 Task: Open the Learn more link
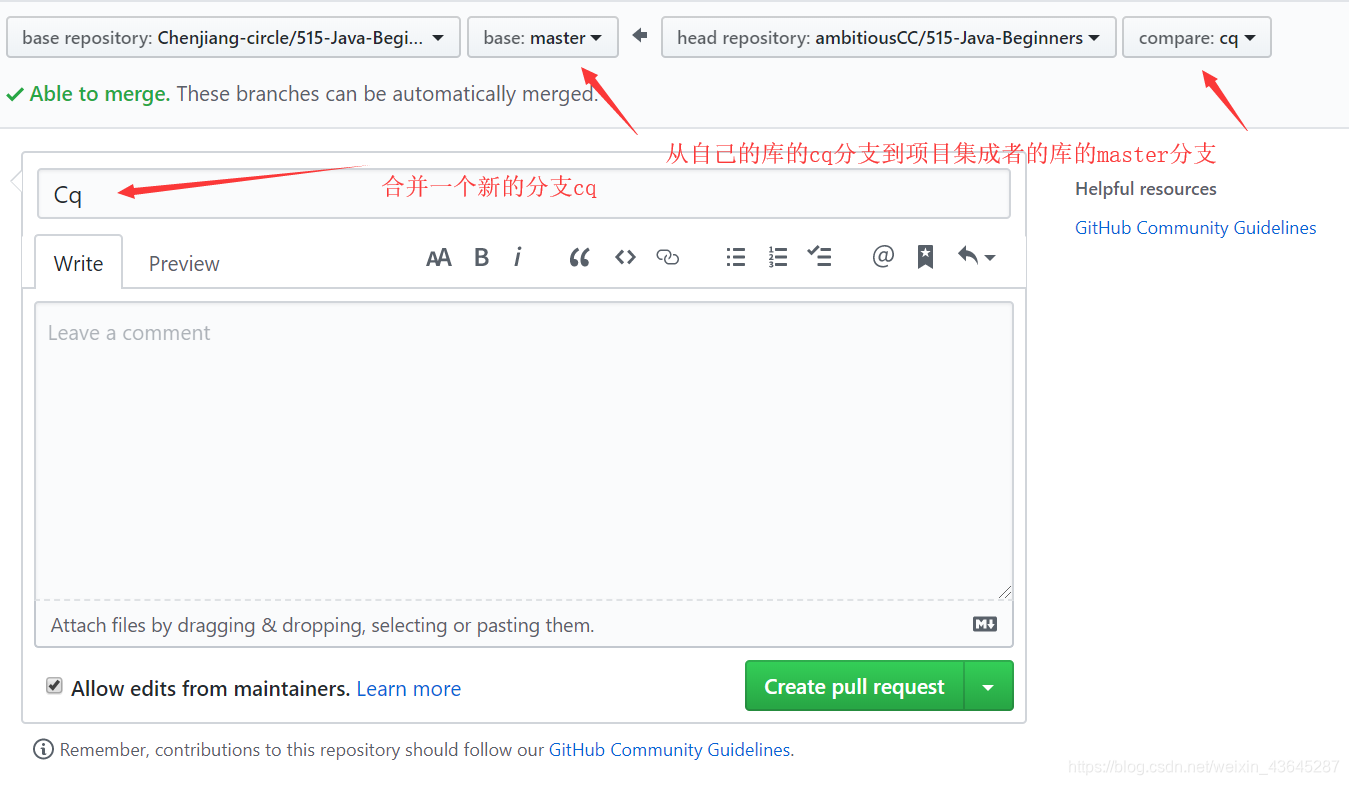[x=408, y=689]
